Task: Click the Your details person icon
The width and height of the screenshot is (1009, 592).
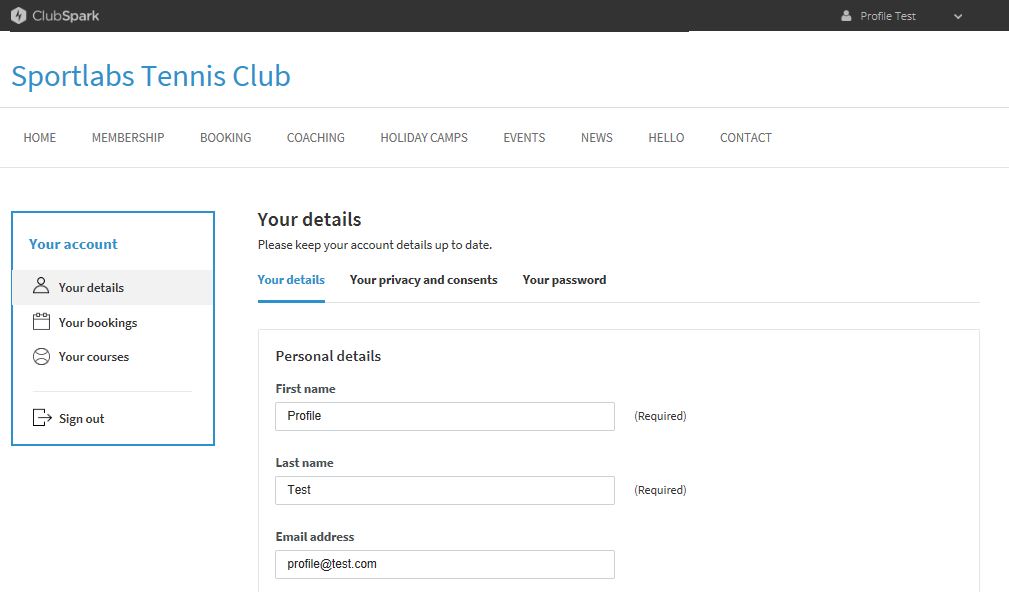Action: [41, 287]
